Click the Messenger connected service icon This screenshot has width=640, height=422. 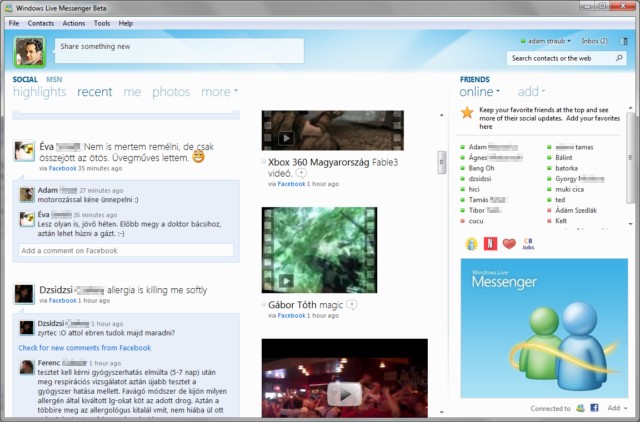point(580,408)
